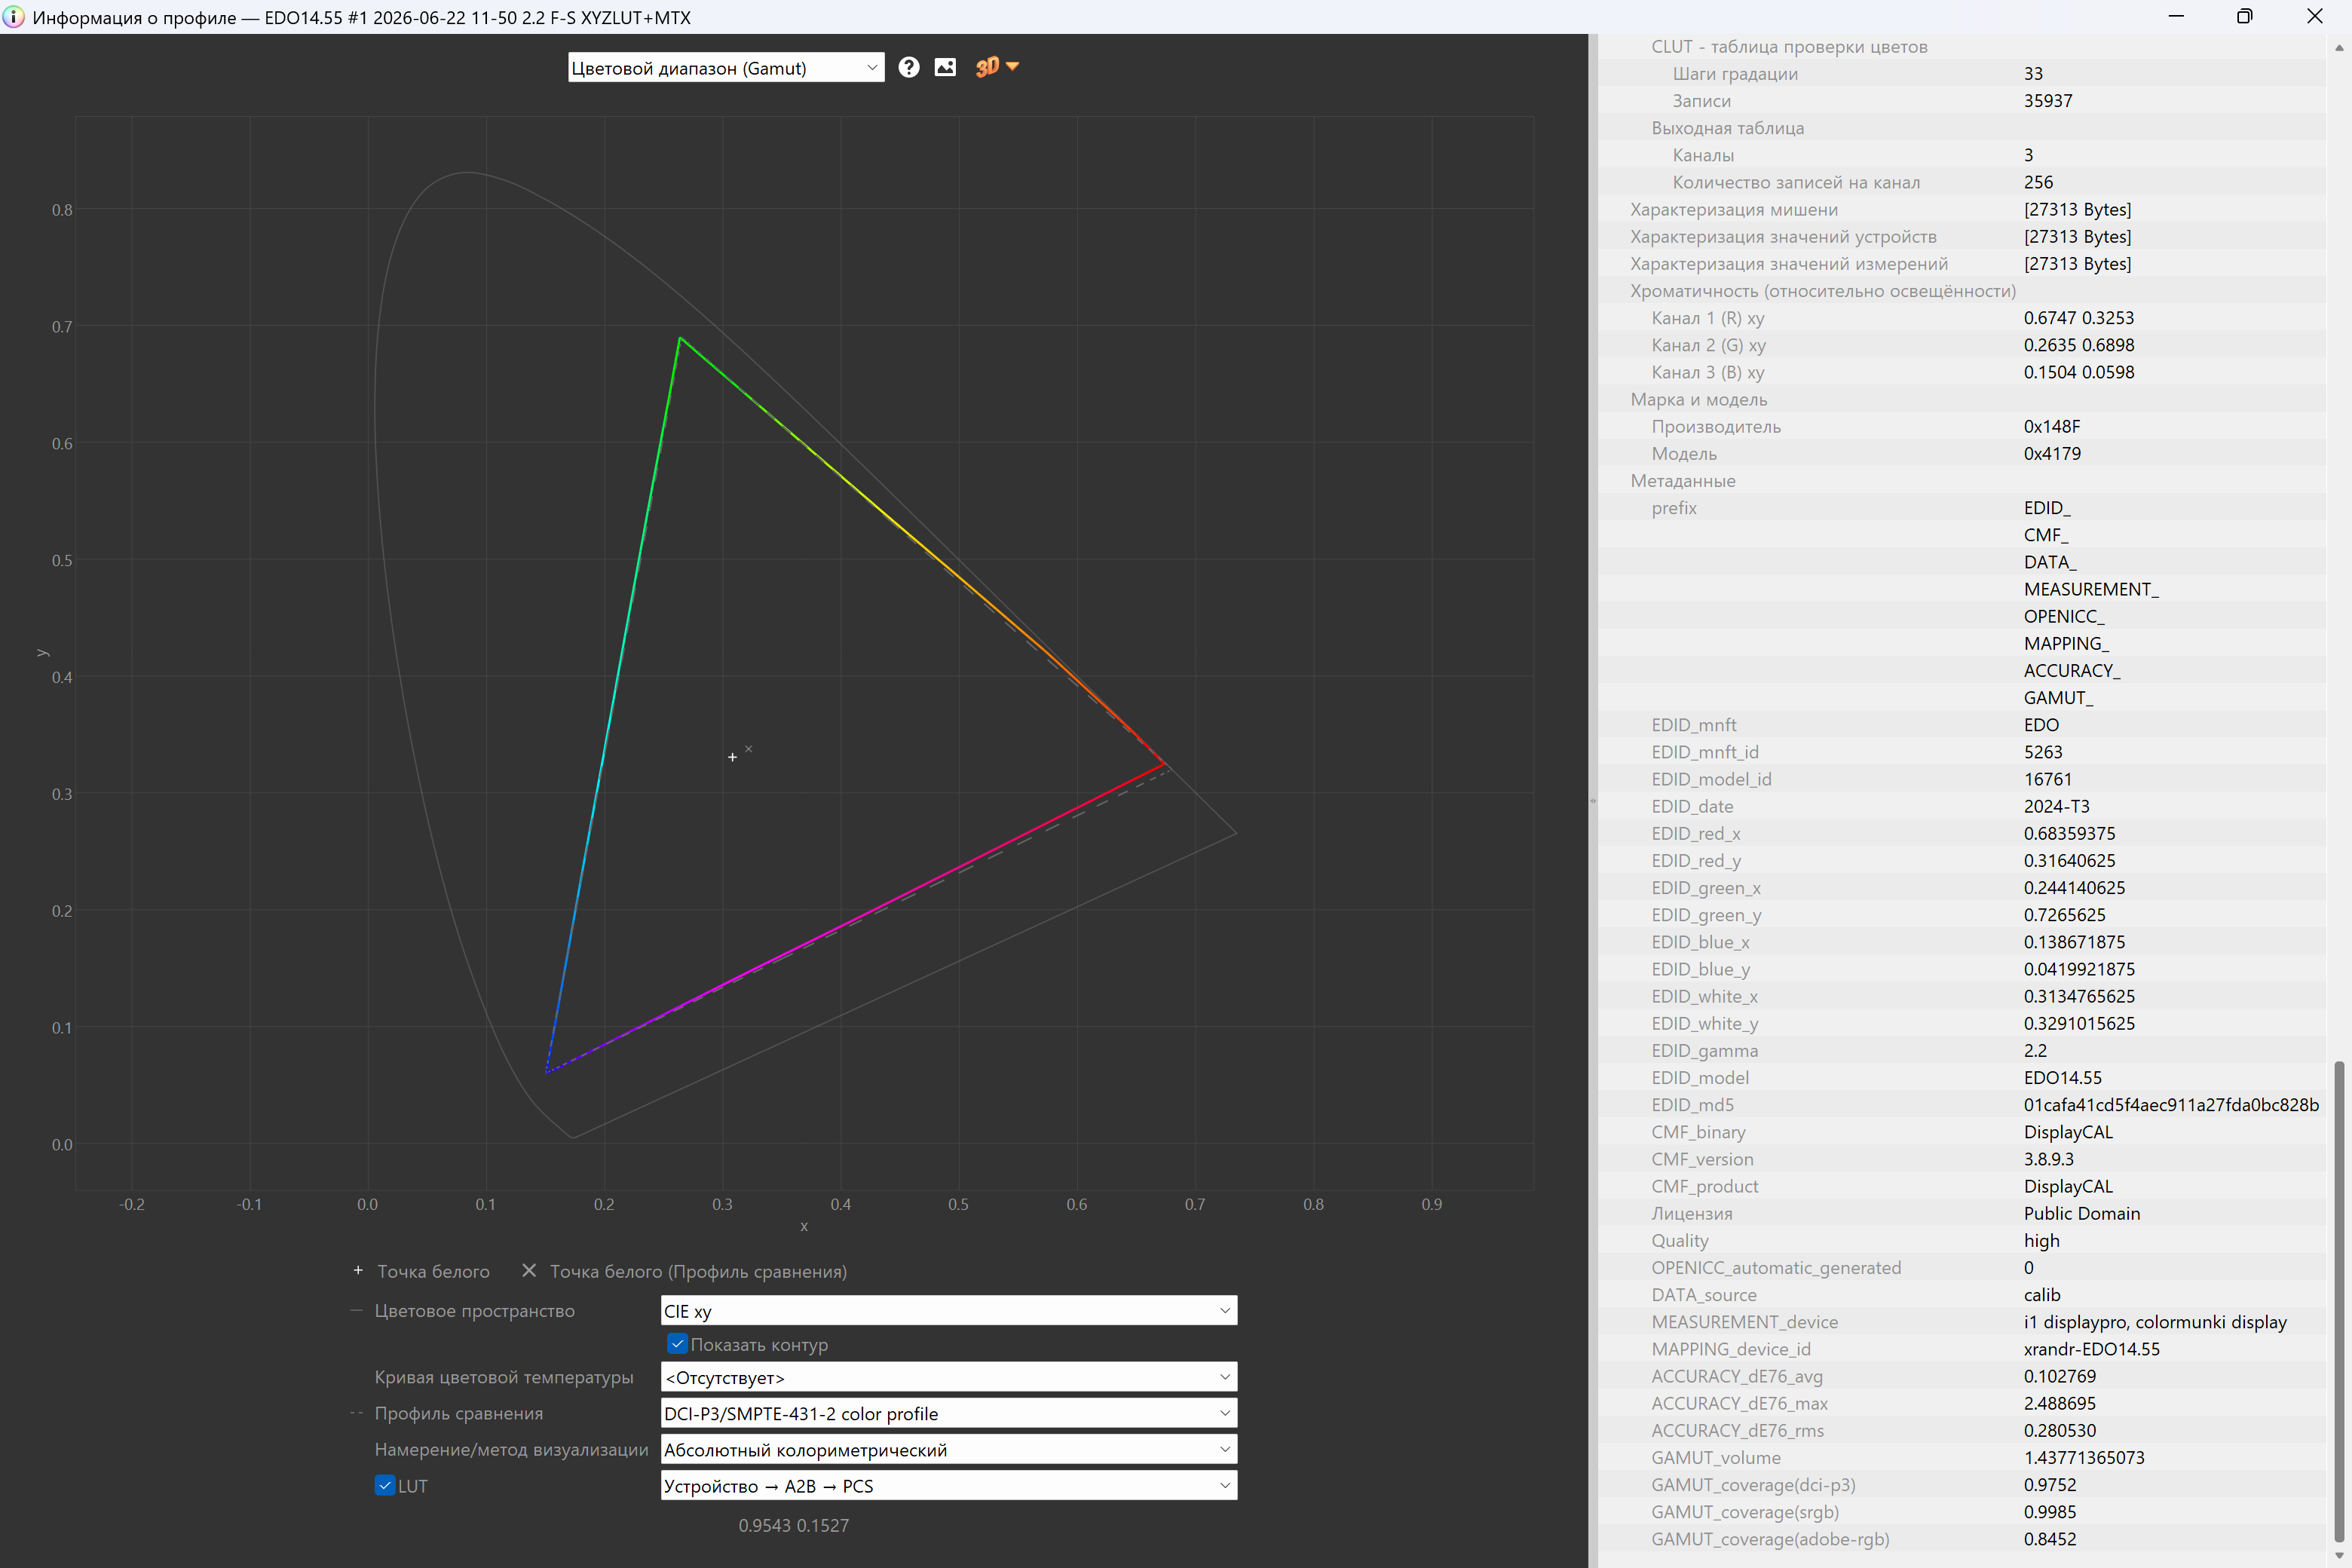The width and height of the screenshot is (2352, 1568).
Task: Click the vertical scrollbar in info panel
Action: point(2339,1300)
